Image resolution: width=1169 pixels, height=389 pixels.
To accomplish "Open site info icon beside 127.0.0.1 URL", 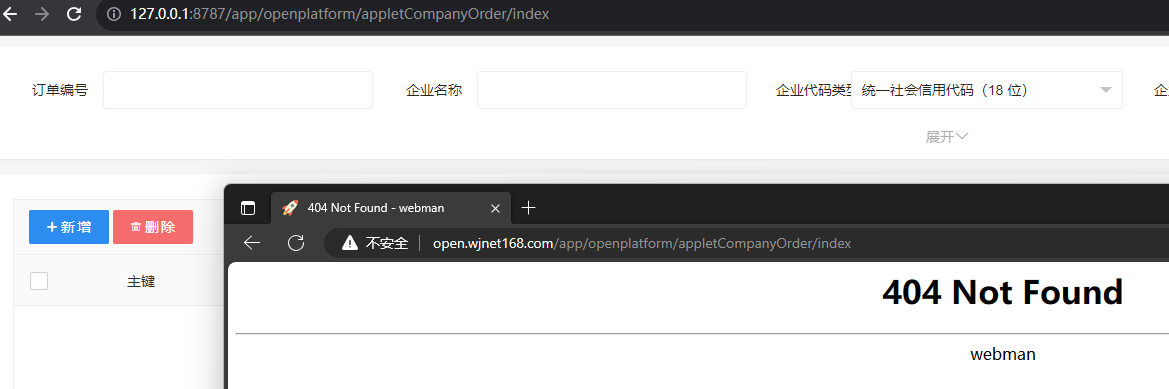I will [x=114, y=13].
